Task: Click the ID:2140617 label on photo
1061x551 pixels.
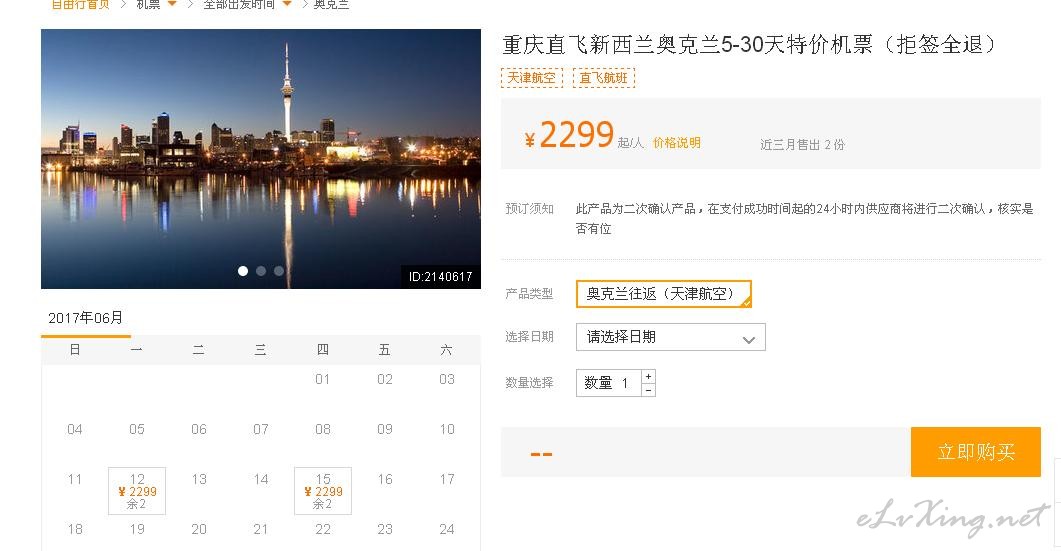Action: [x=441, y=276]
